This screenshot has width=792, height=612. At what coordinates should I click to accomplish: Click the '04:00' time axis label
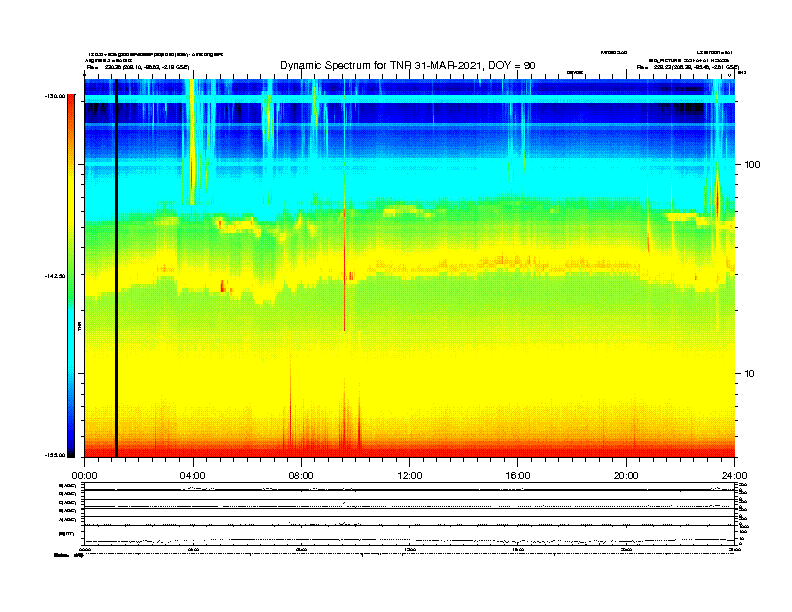pyautogui.click(x=192, y=476)
